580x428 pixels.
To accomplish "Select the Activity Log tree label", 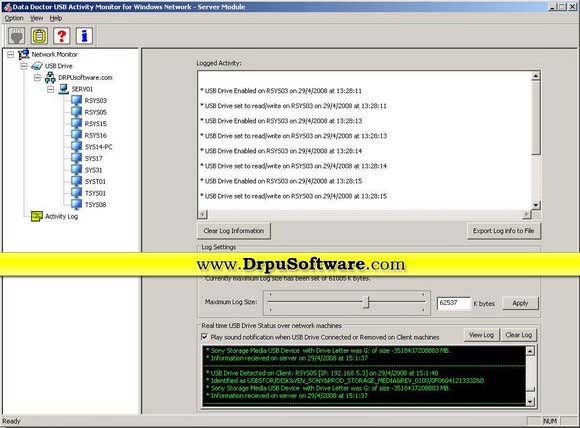I will click(61, 216).
